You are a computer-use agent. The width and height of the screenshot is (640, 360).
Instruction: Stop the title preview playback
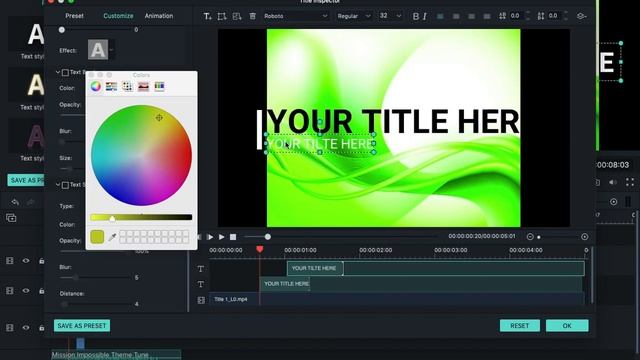pos(233,237)
